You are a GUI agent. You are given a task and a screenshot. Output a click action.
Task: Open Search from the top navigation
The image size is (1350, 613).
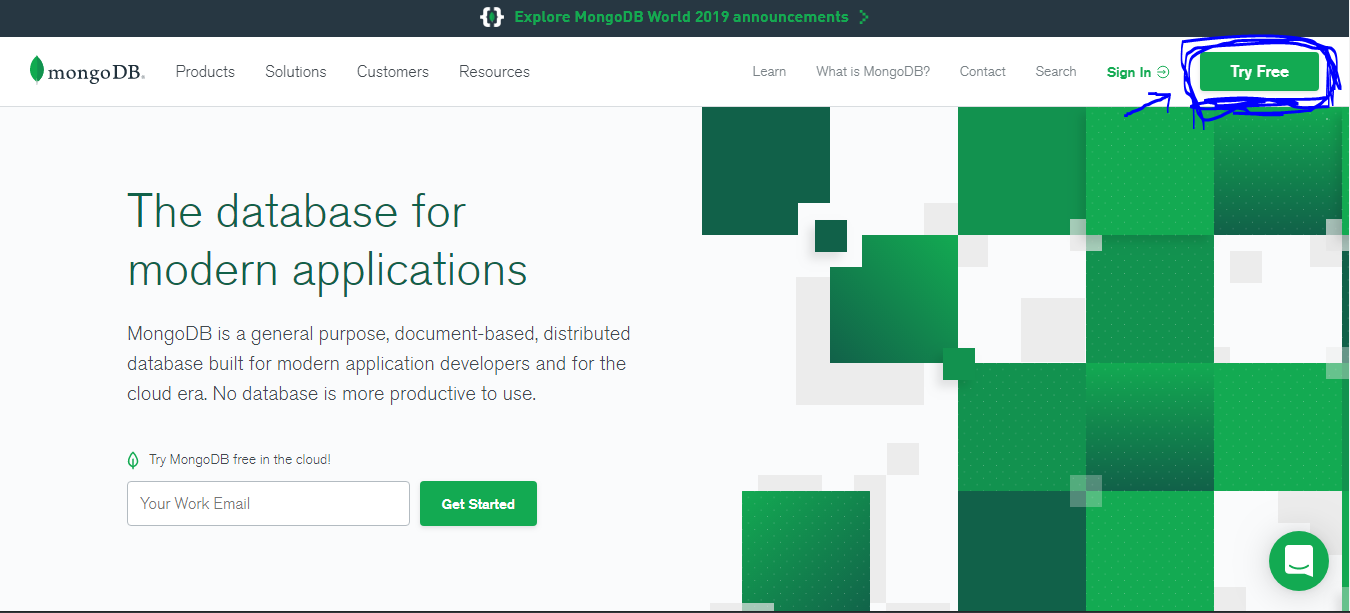pos(1055,71)
